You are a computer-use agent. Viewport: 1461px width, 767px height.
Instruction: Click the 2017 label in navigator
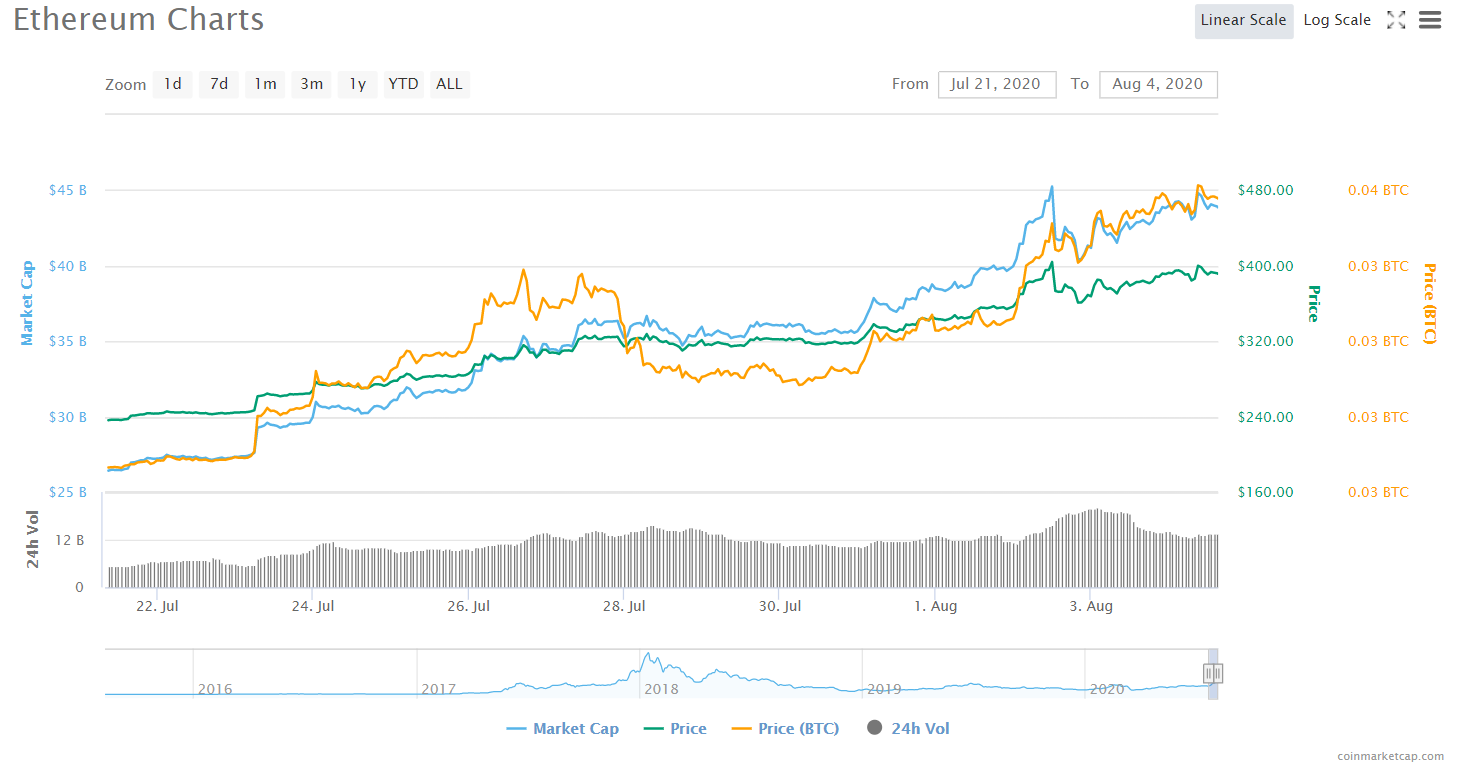coord(438,689)
